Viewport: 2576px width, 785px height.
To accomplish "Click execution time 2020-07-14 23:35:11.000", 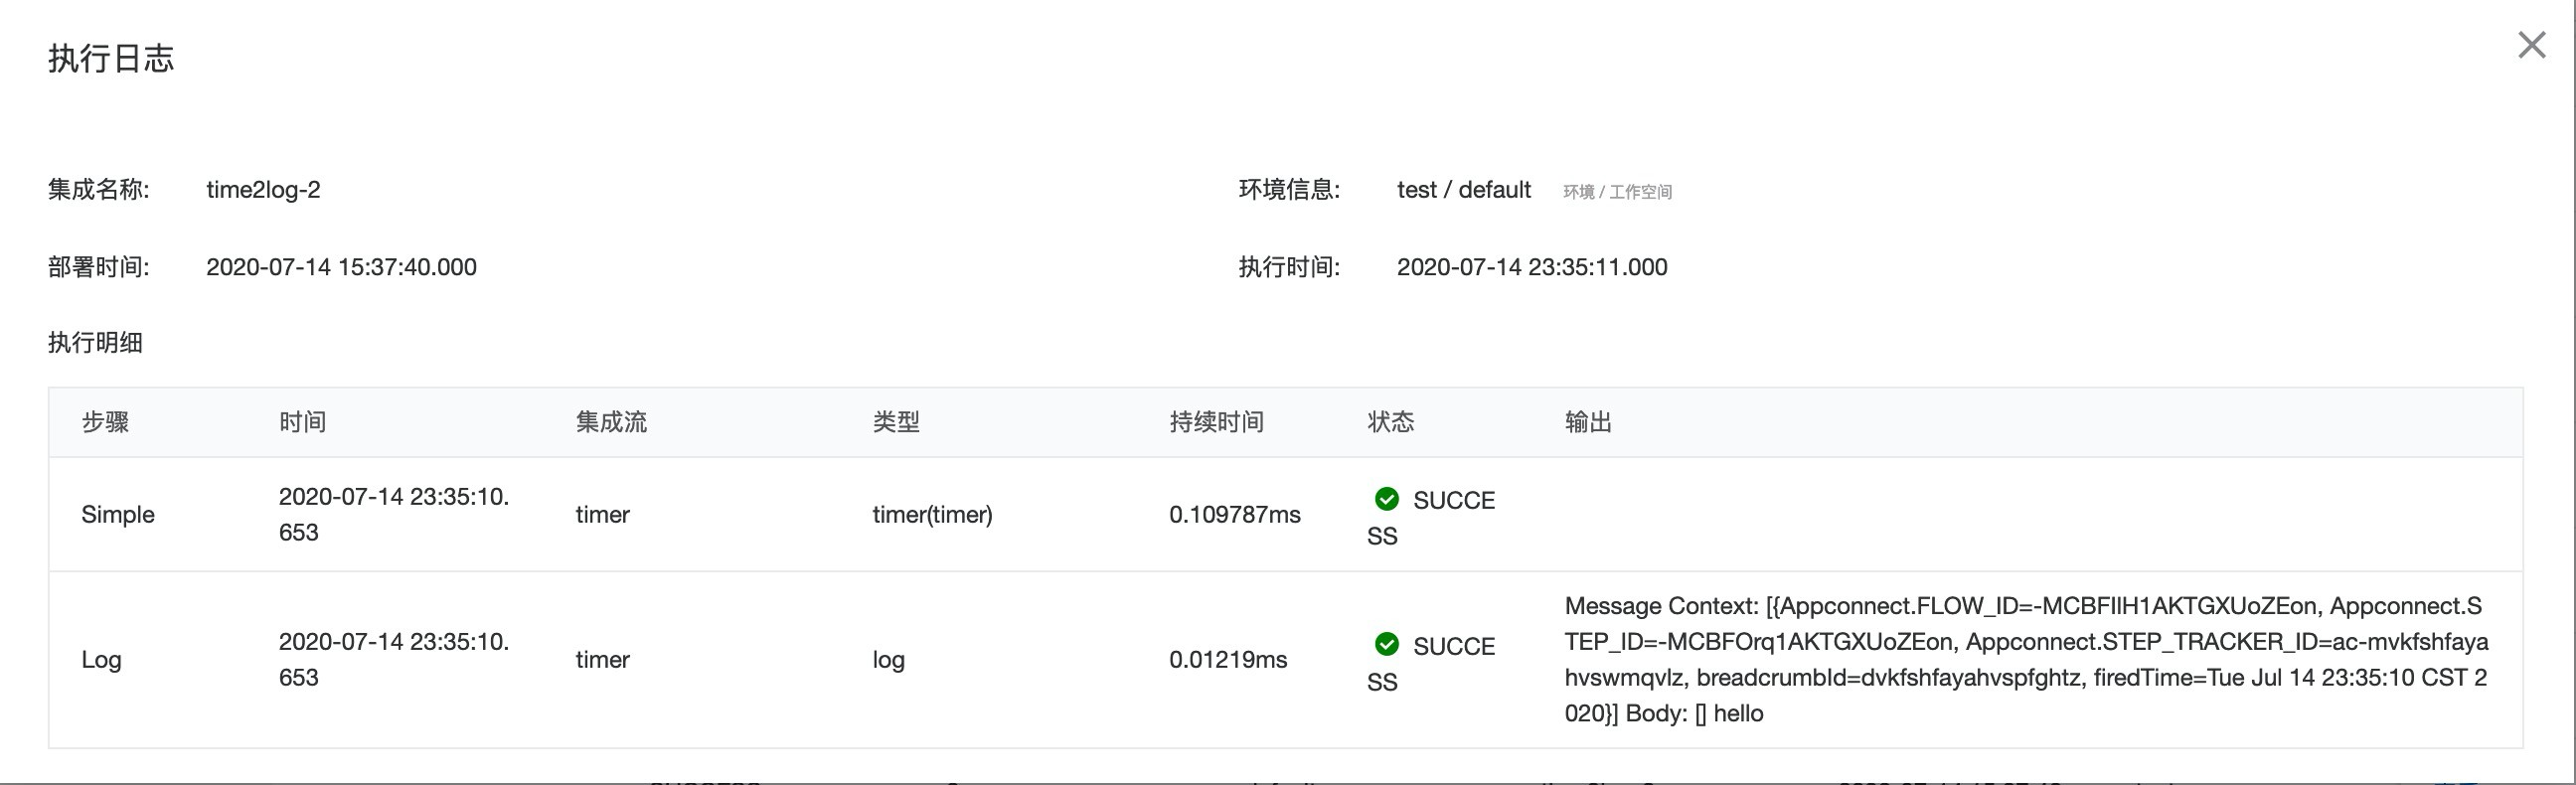I will click(1532, 267).
